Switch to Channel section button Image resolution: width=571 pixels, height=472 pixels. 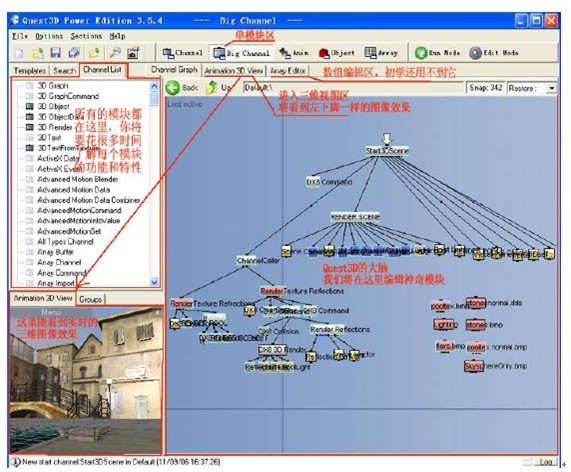click(182, 53)
